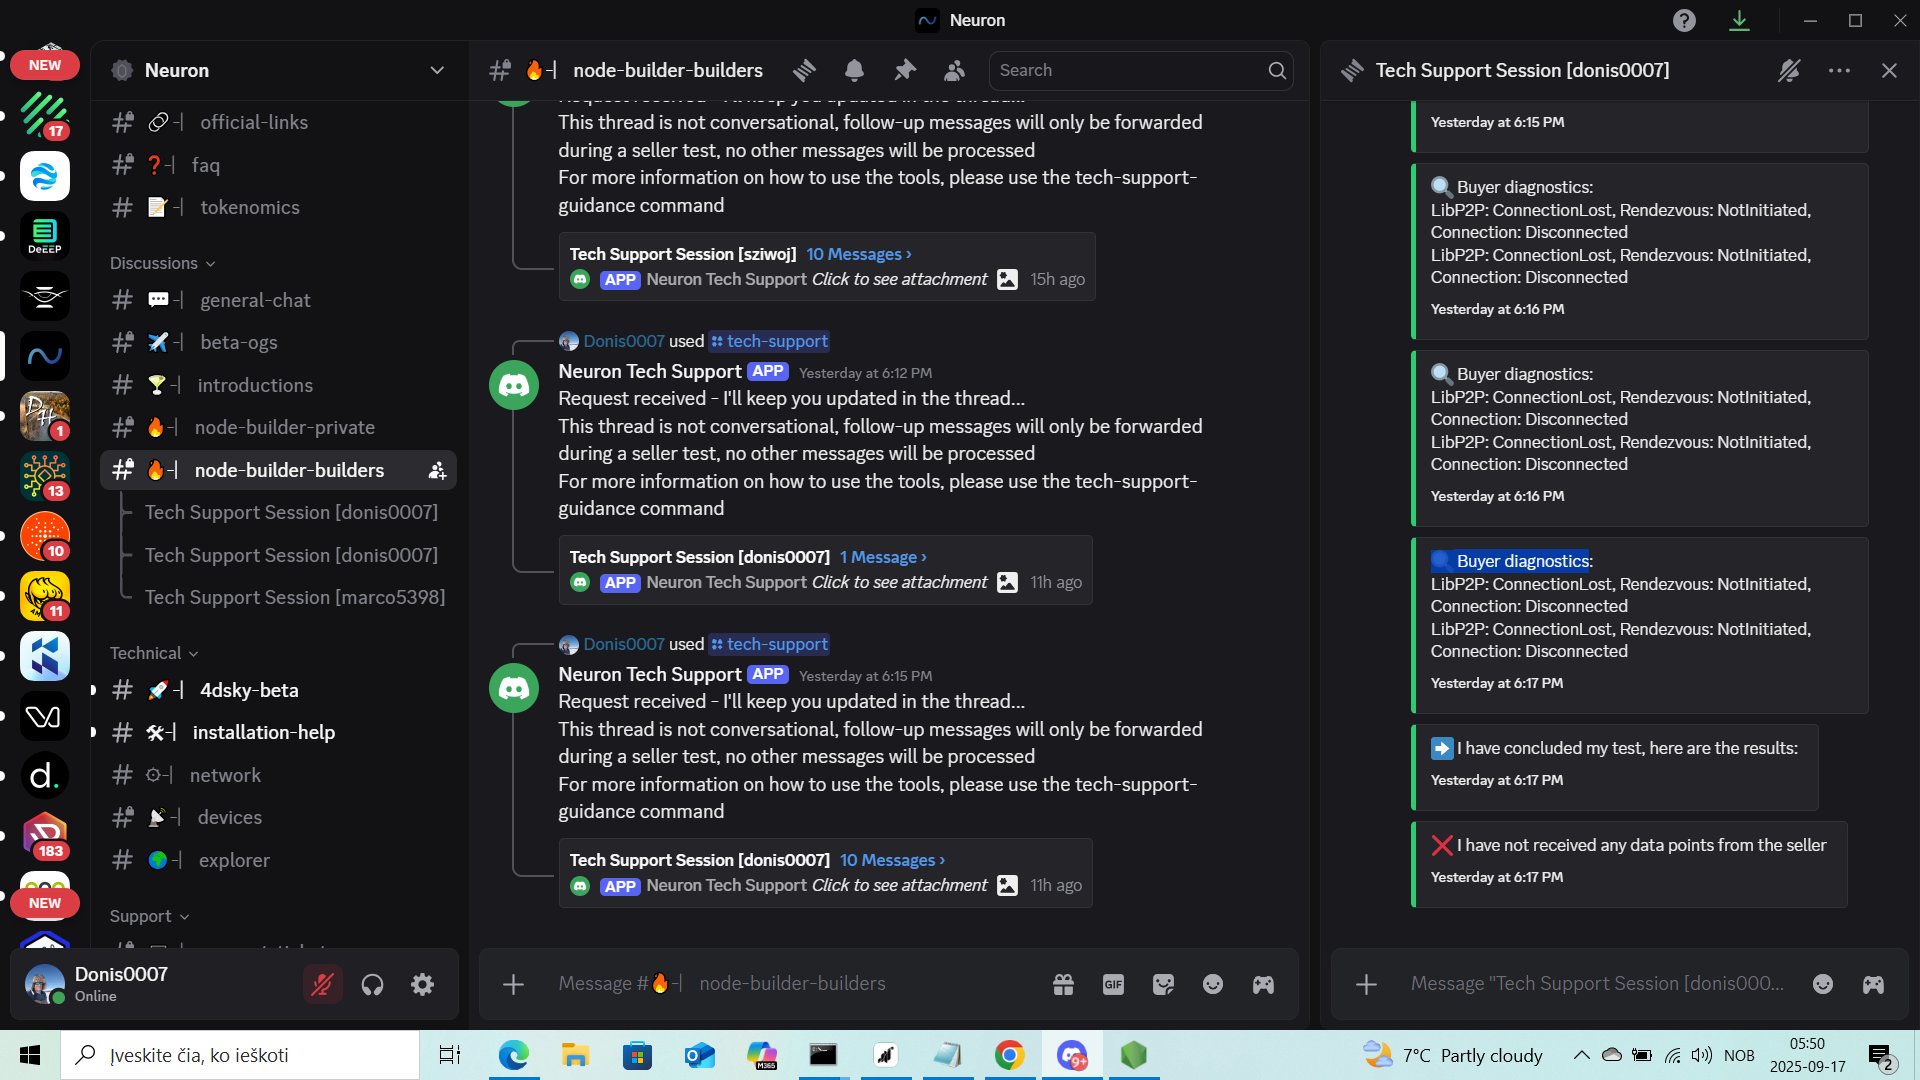Image resolution: width=1920 pixels, height=1080 pixels.
Task: Open the DeeEP server icon
Action: (x=45, y=236)
